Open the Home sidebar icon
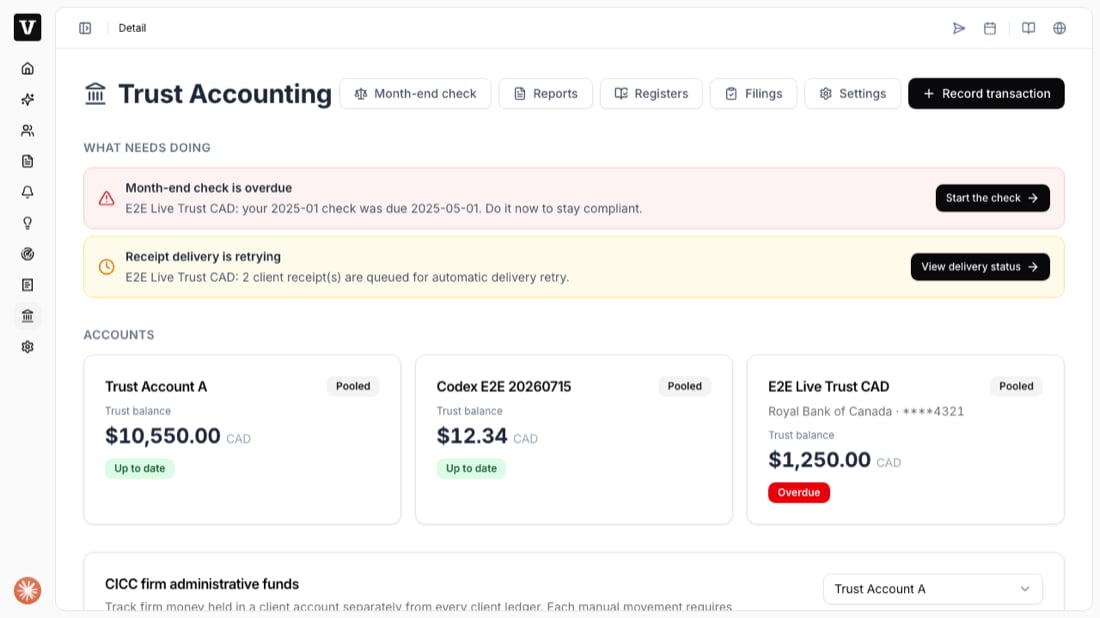The width and height of the screenshot is (1100, 618). pos(27,68)
